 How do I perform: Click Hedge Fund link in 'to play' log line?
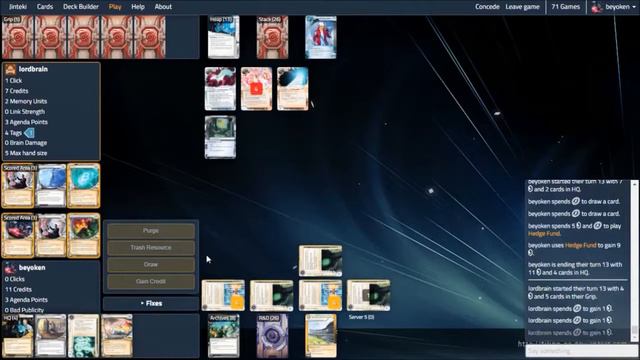coord(544,233)
